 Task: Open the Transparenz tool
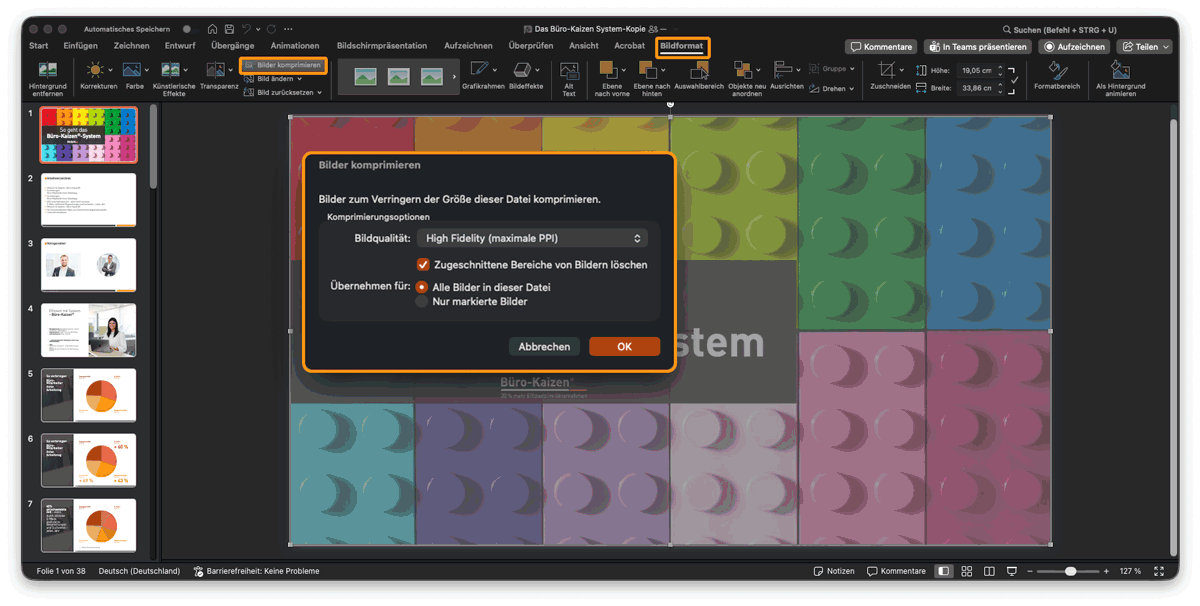click(x=217, y=70)
